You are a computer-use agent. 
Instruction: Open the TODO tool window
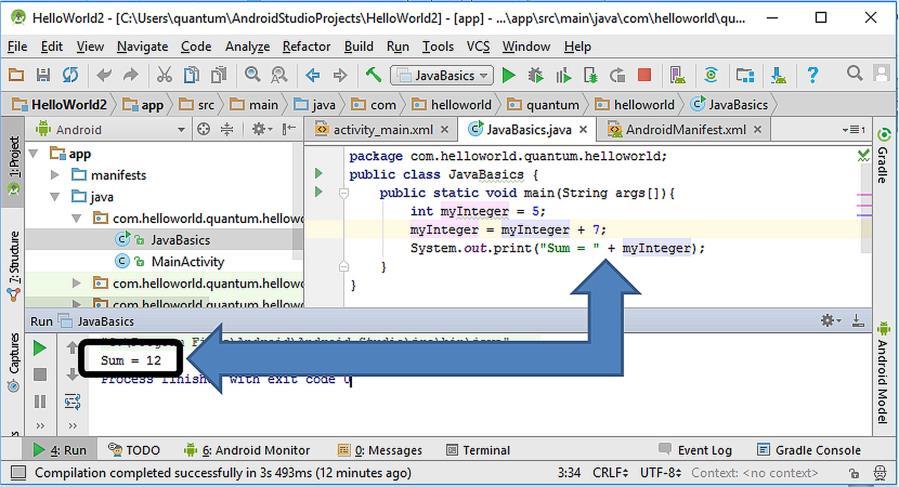coord(134,450)
